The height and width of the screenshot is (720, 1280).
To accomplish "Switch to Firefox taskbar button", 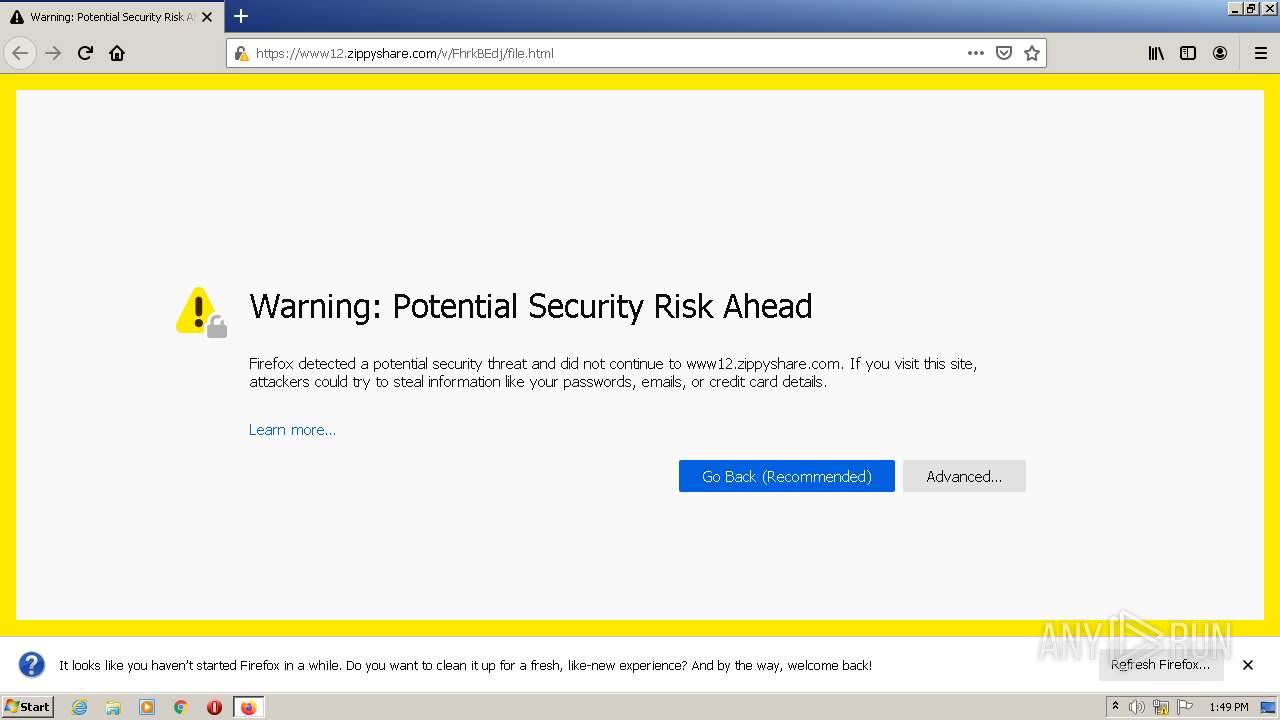I will pos(248,707).
